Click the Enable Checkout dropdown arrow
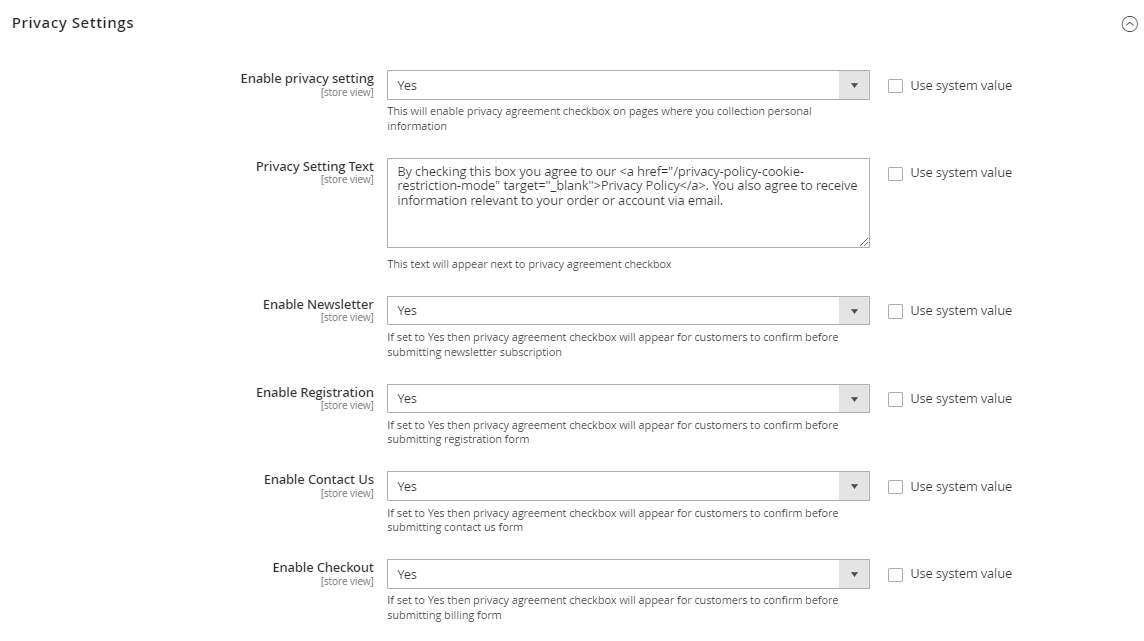 [x=854, y=575]
